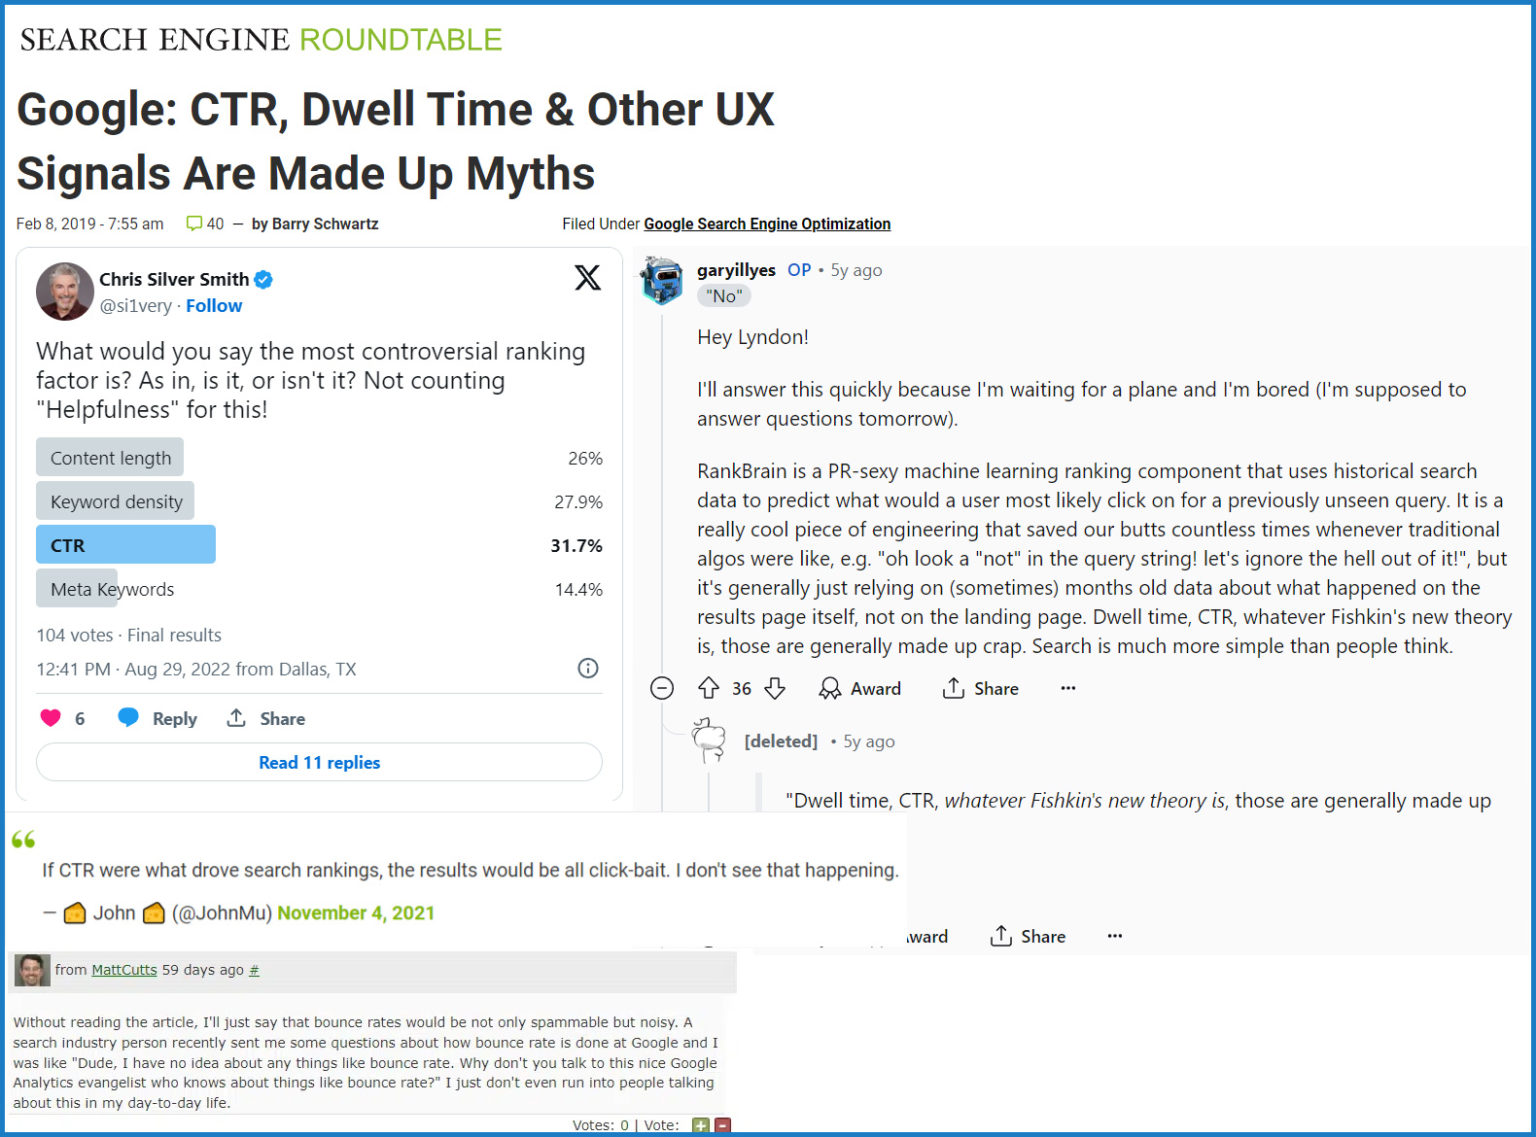Open the Google Search Engine Optimization category link

click(x=767, y=223)
